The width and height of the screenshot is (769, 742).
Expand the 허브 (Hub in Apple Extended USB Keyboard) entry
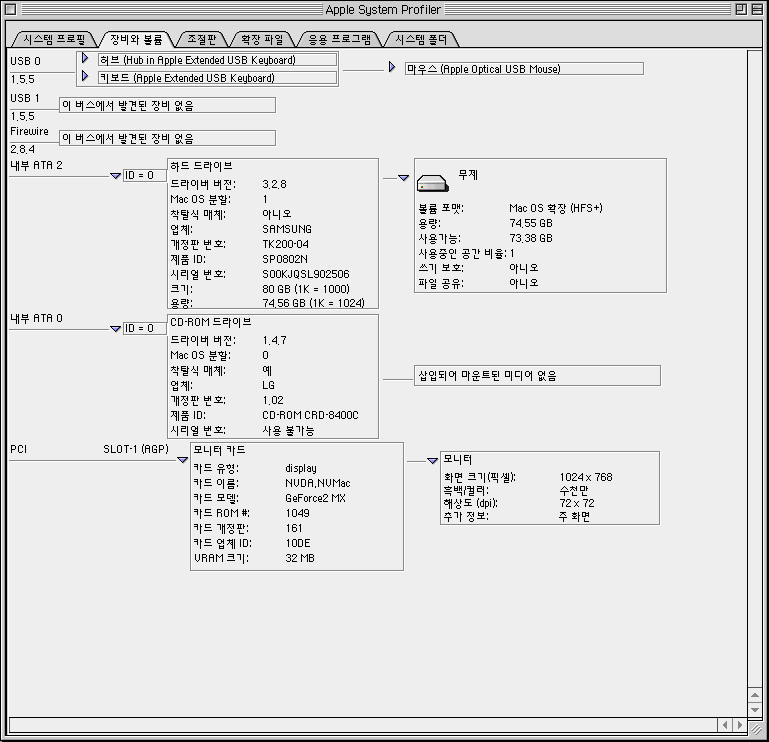click(86, 59)
